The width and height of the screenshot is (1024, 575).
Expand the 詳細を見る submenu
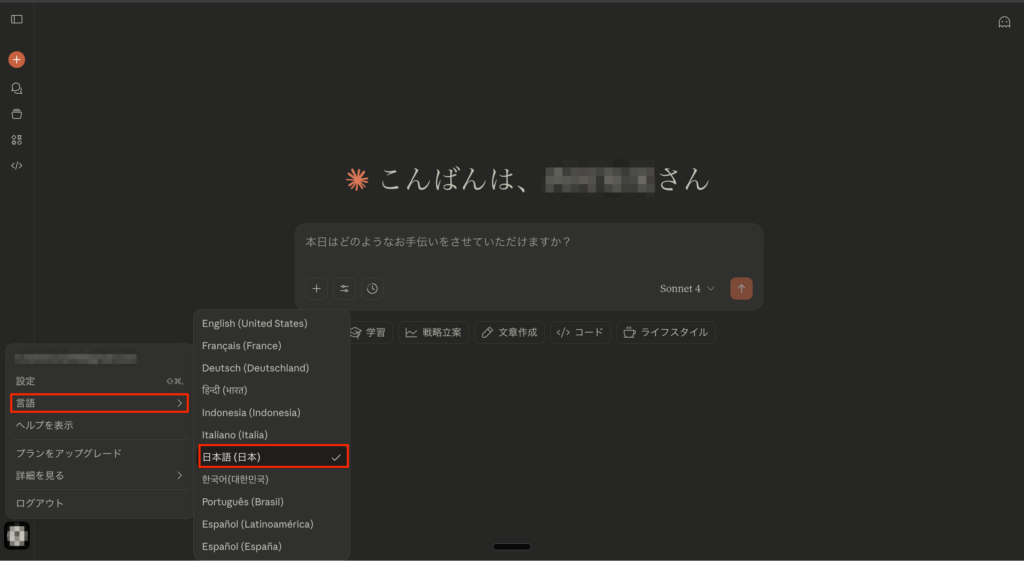(x=99, y=476)
